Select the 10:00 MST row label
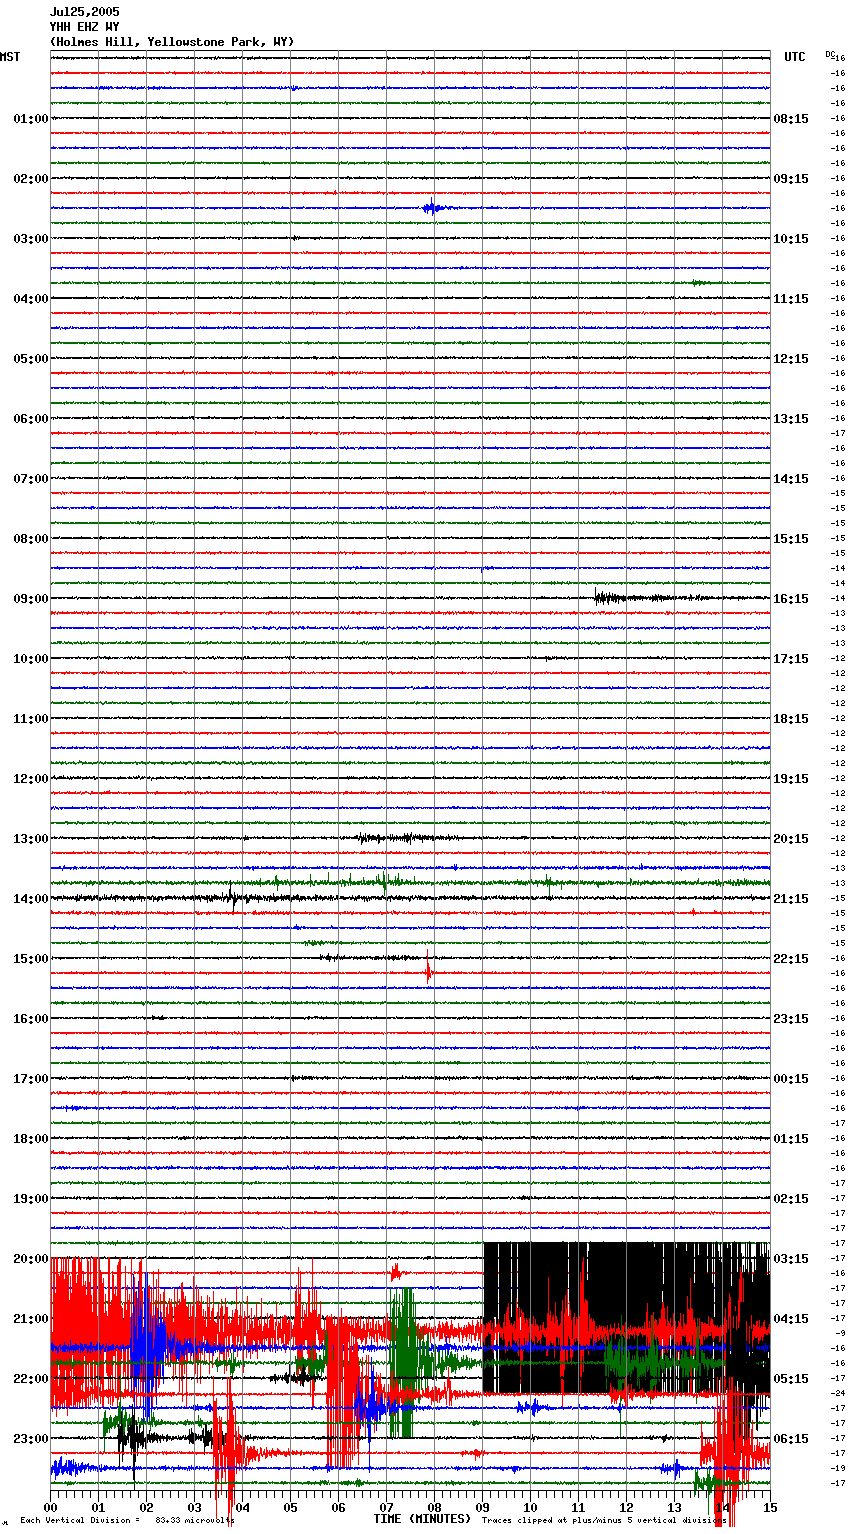 [x=30, y=659]
